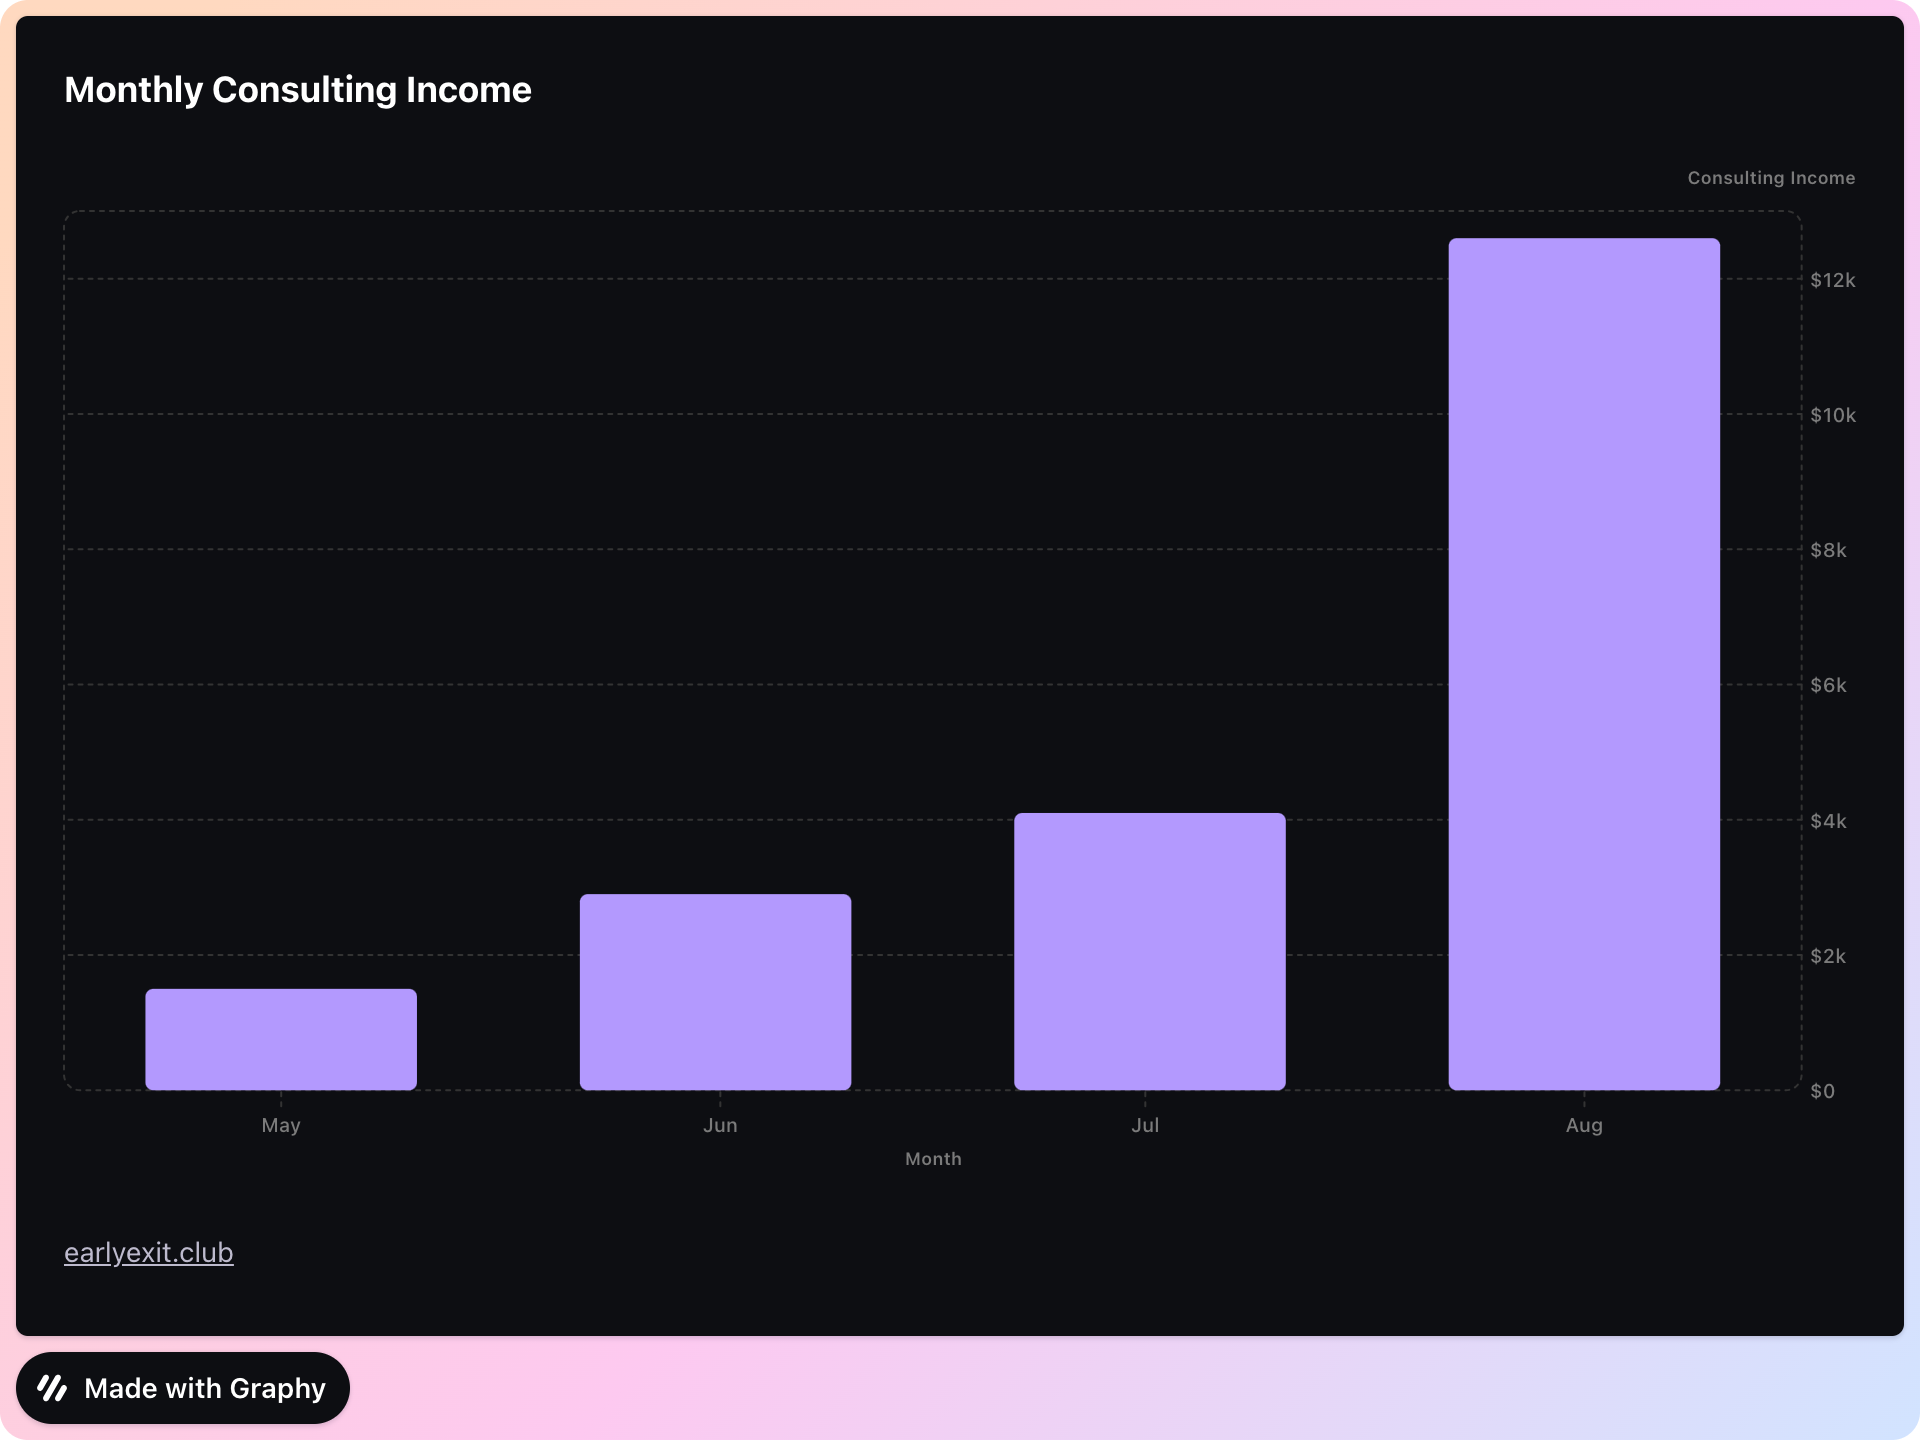
Task: Select the Jun income bar
Action: [715, 992]
